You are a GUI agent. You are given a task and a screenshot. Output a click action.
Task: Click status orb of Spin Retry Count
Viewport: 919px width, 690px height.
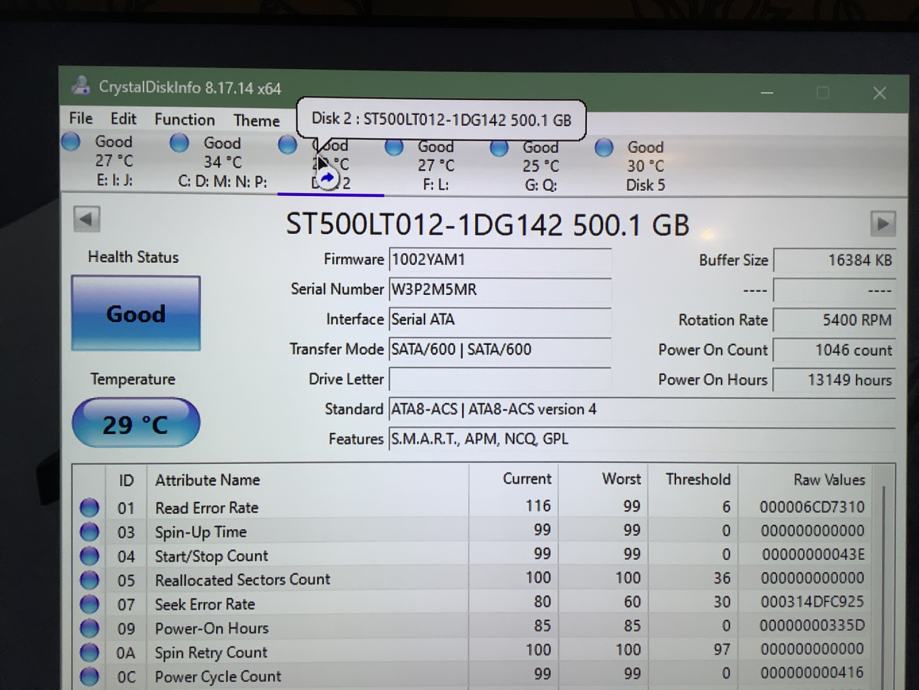(90, 652)
